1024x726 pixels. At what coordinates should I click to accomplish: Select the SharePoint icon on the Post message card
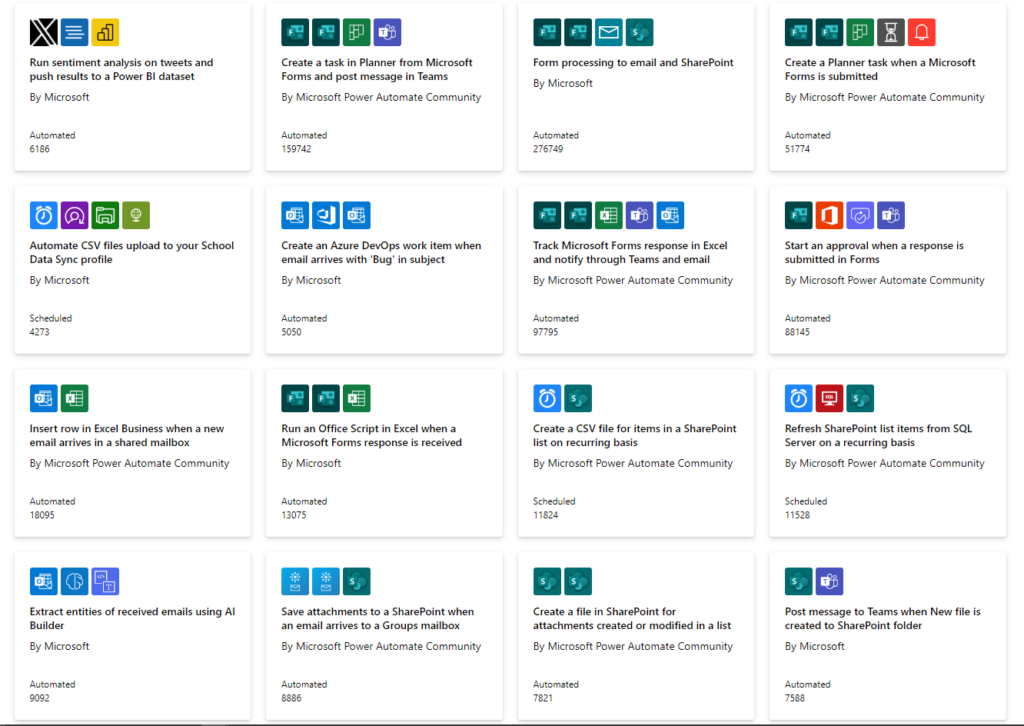[x=799, y=581]
